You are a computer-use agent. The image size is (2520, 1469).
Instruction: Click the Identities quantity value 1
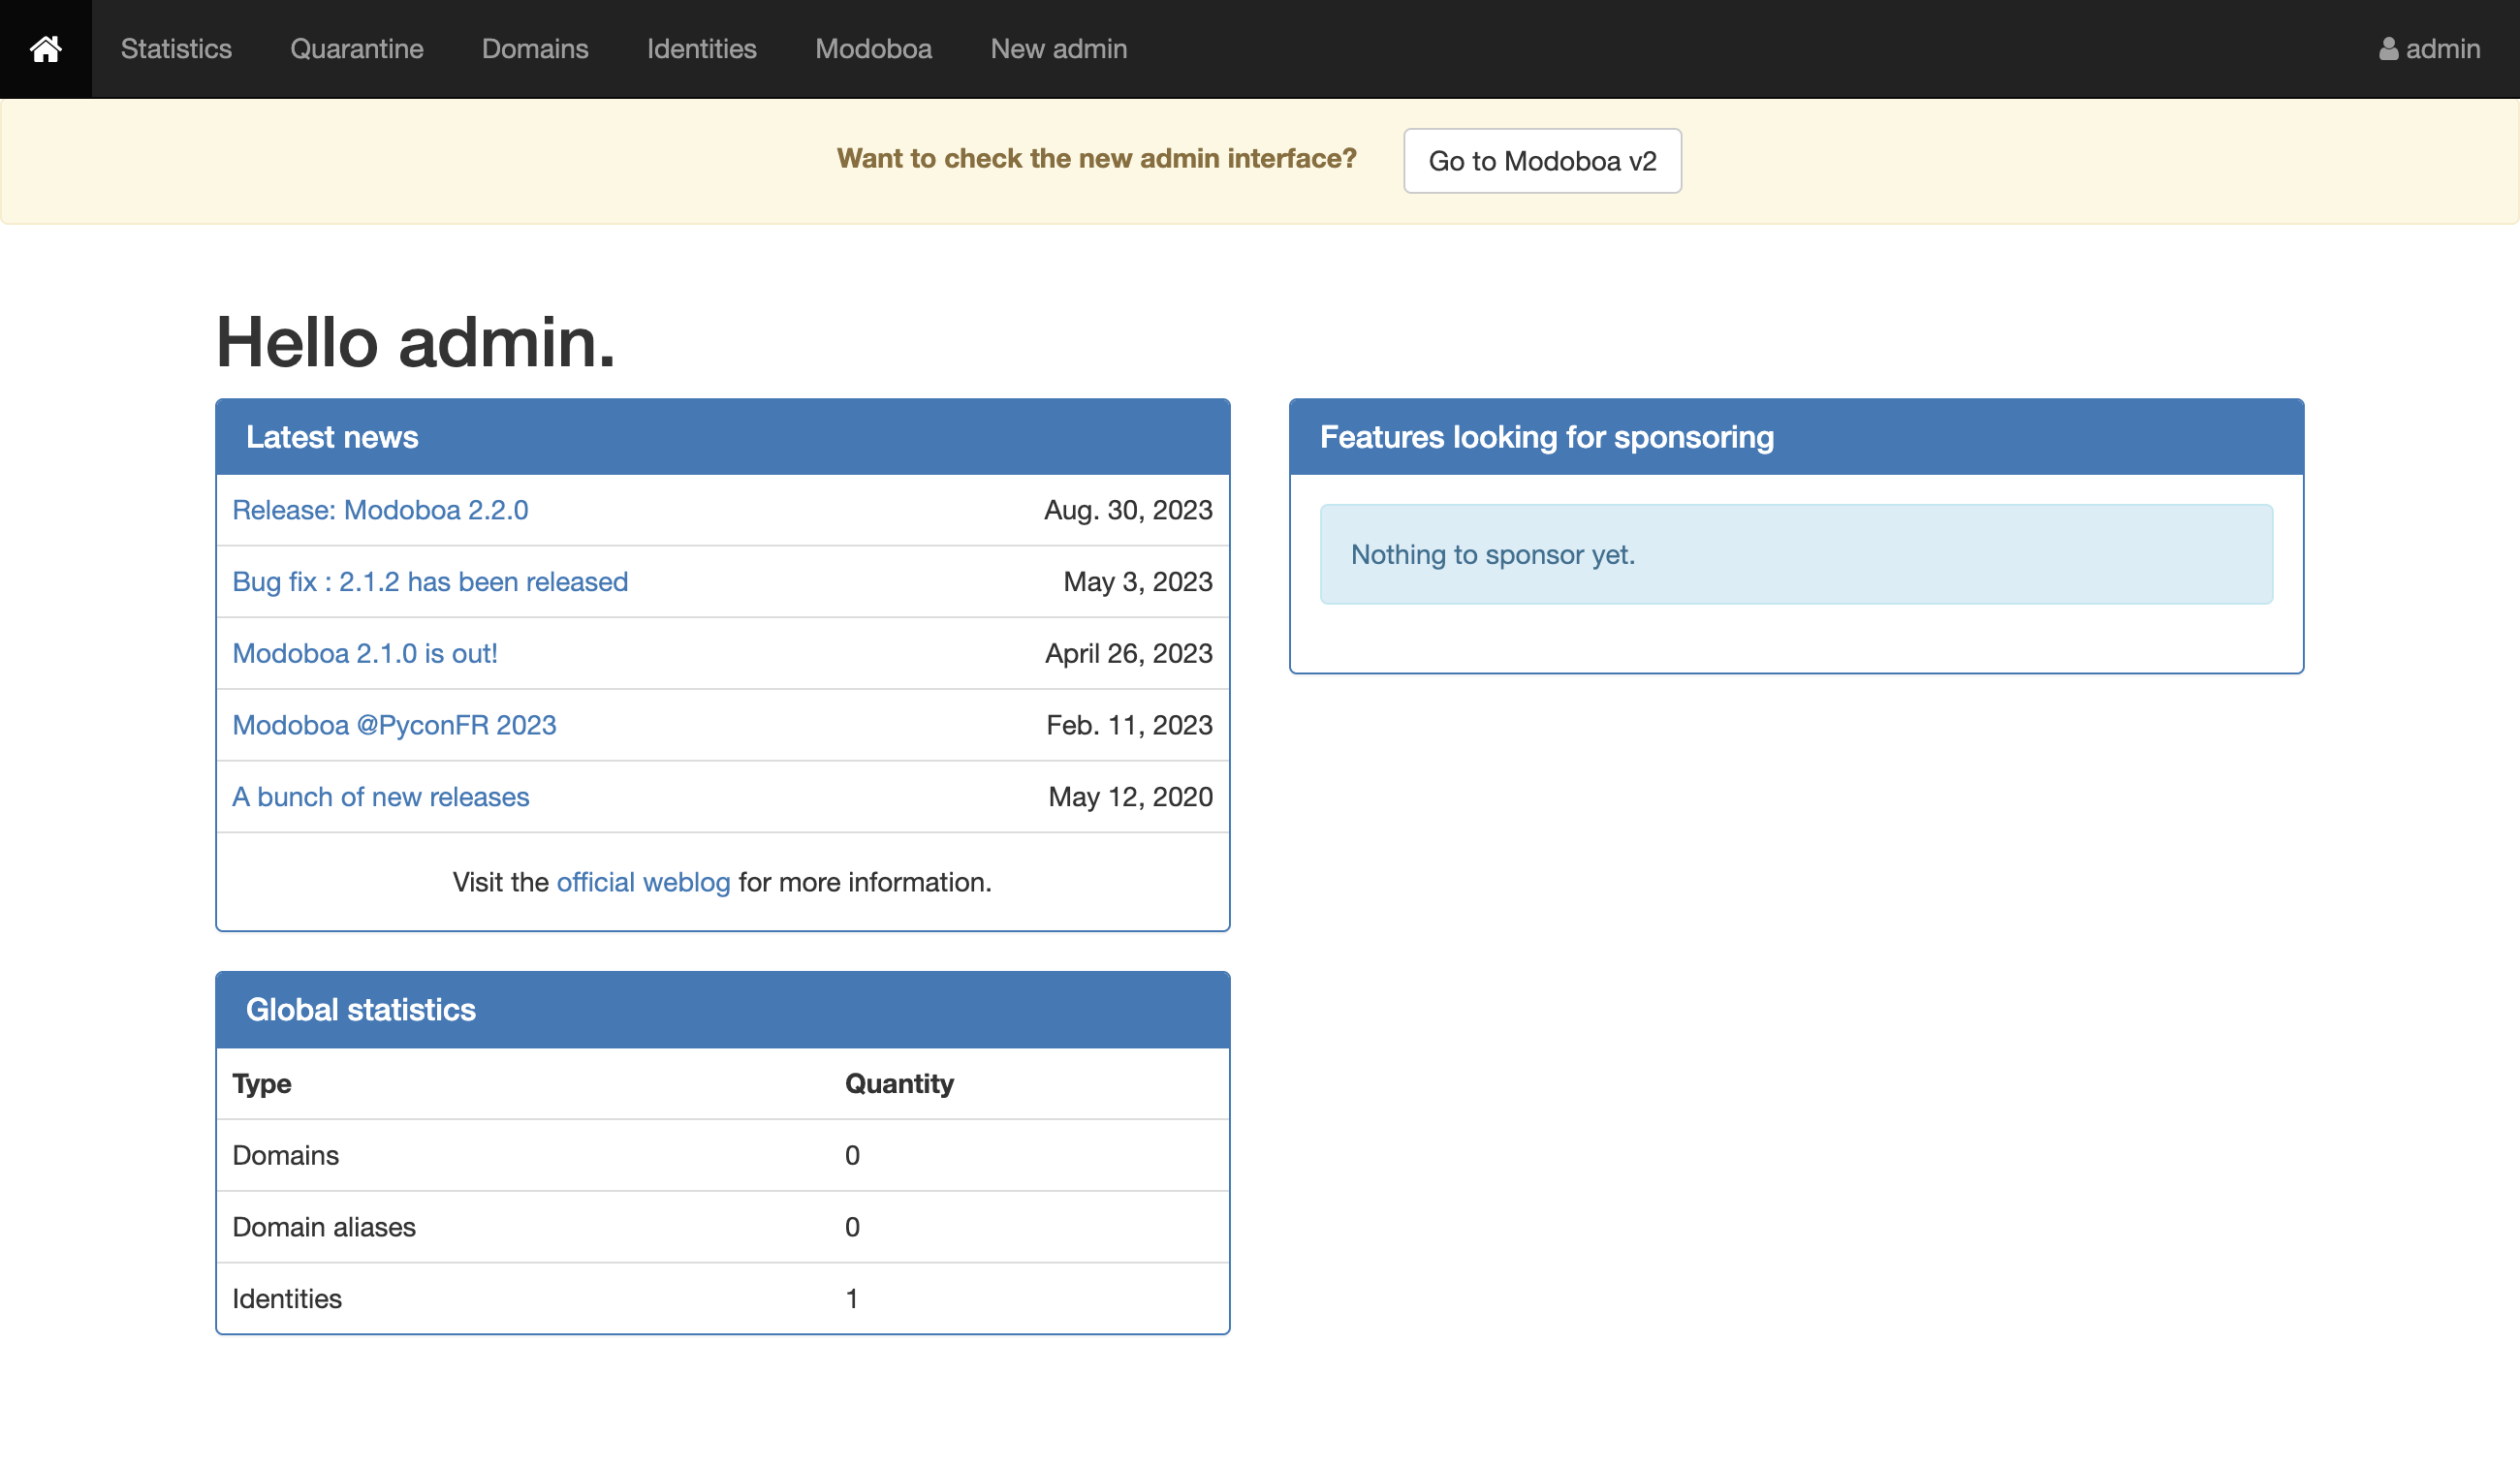(x=852, y=1299)
